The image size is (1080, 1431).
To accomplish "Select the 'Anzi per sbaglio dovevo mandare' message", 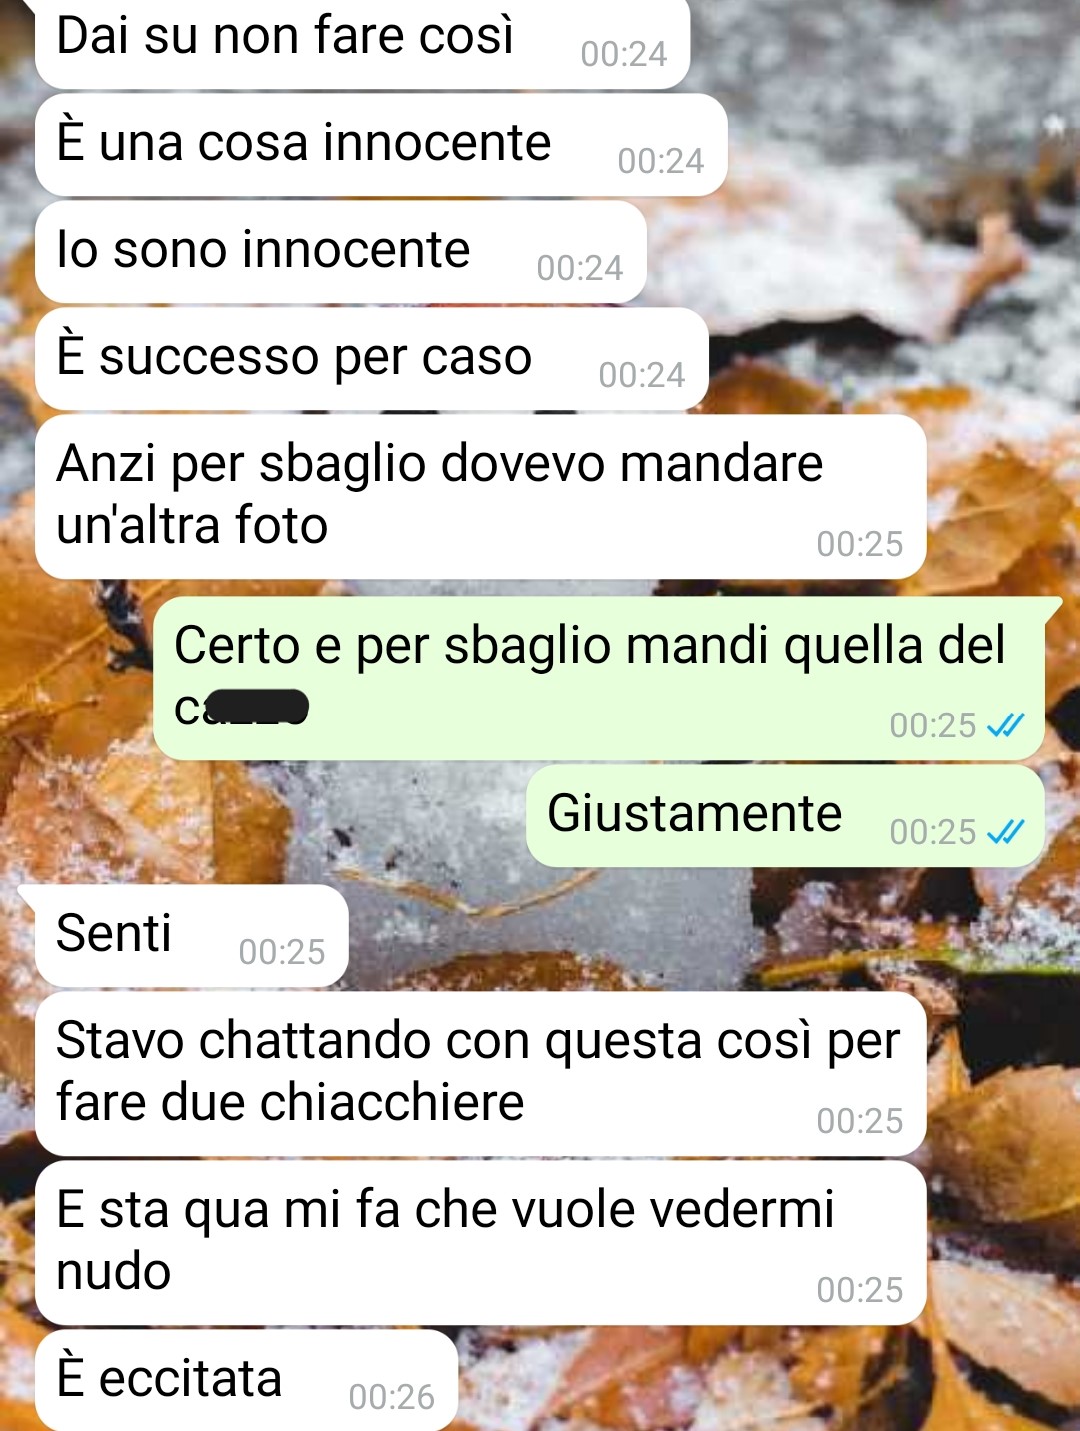I will (480, 497).
